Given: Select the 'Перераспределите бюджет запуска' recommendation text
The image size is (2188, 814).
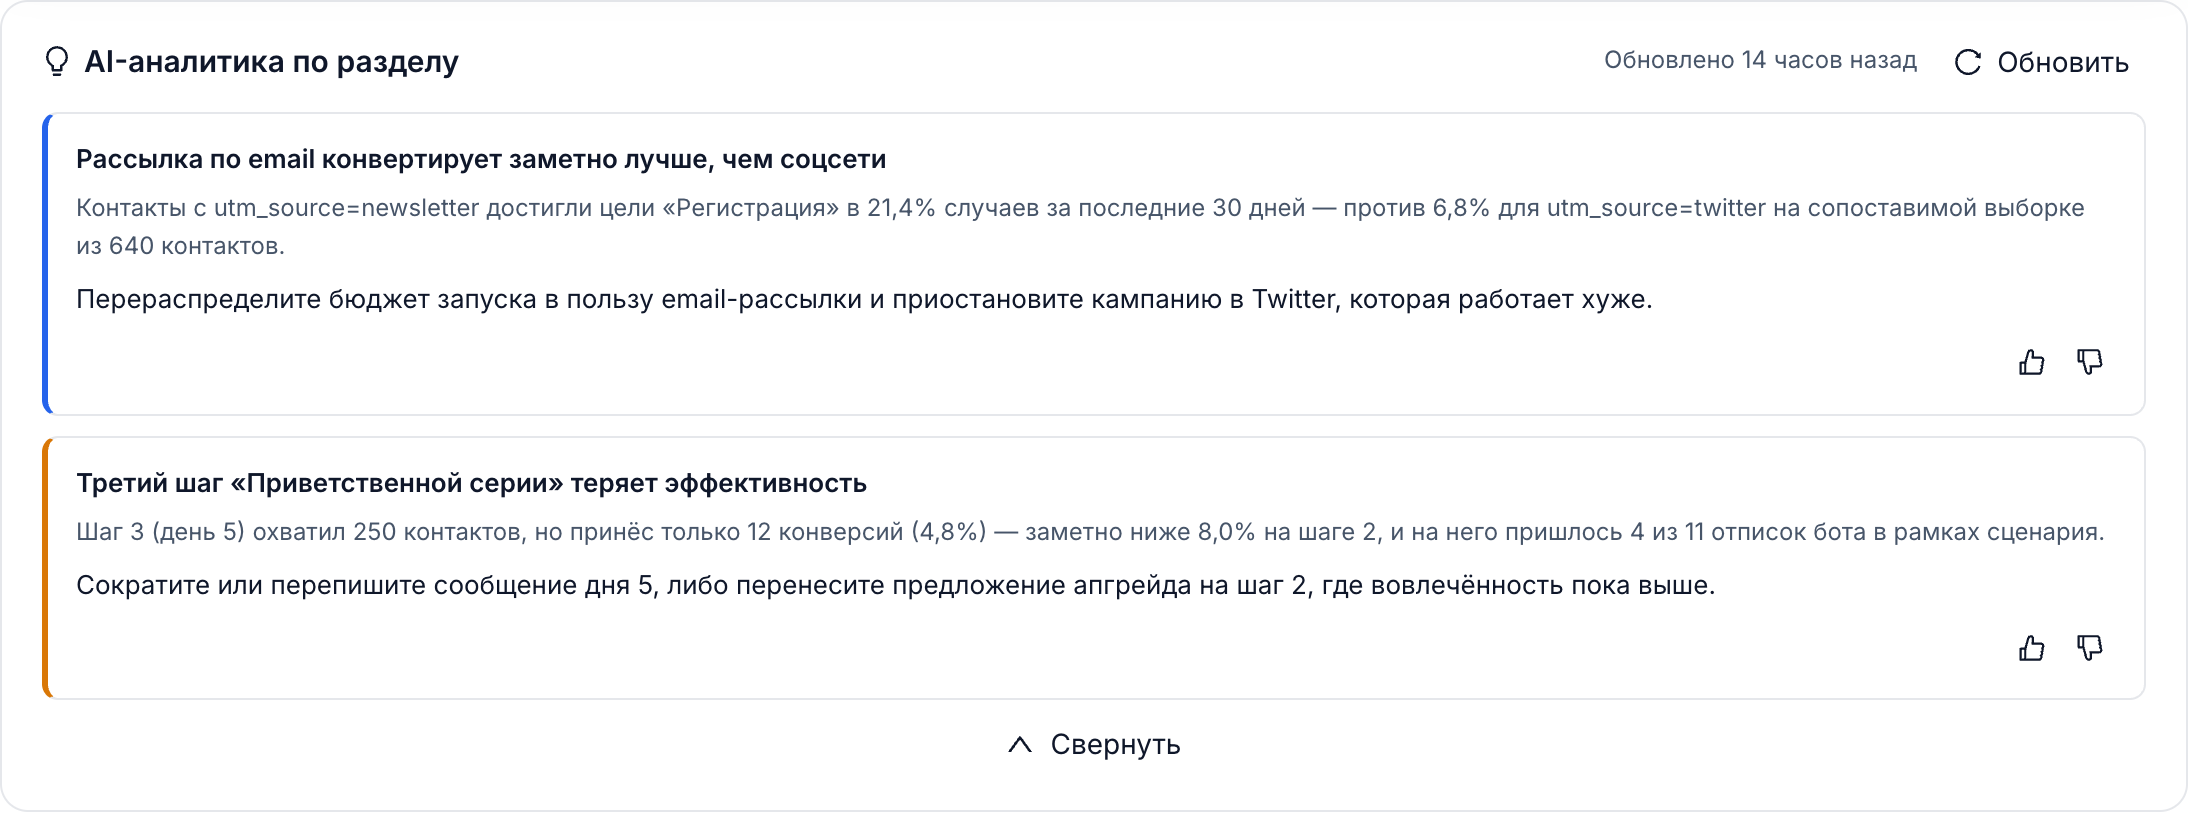Looking at the screenshot, I should [864, 299].
